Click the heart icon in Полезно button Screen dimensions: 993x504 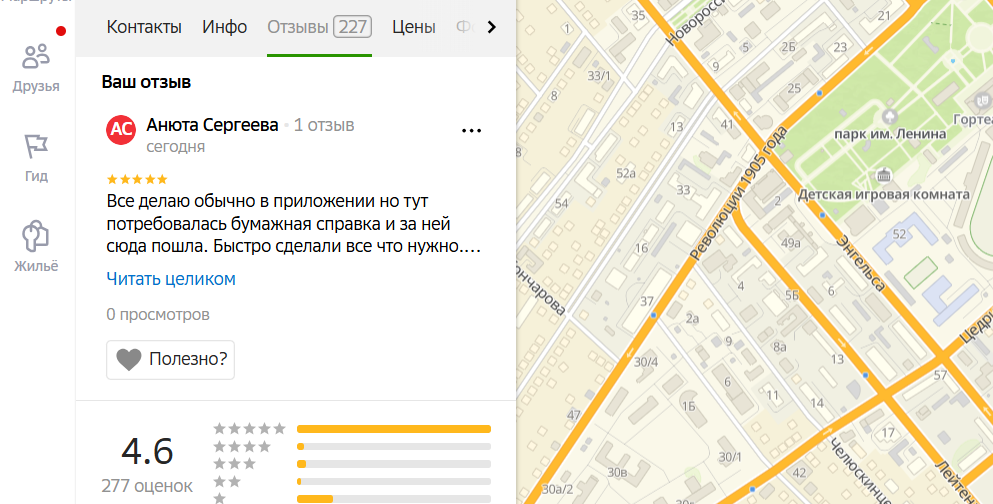click(129, 360)
